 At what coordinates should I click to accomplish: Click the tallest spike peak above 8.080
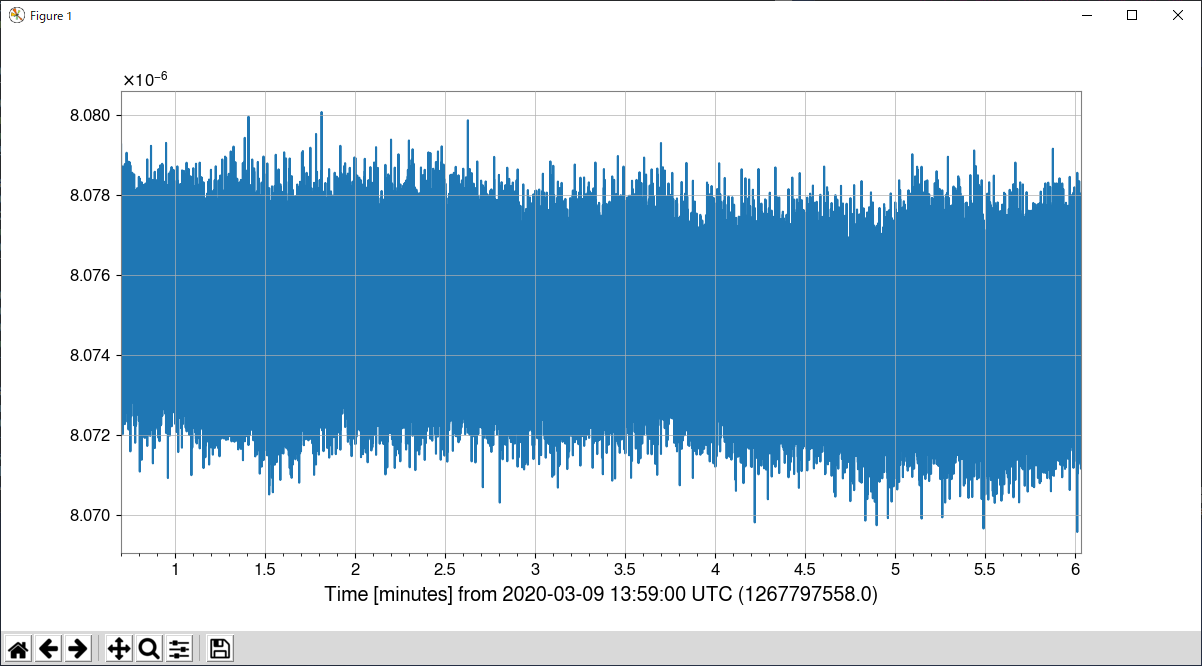(x=321, y=113)
